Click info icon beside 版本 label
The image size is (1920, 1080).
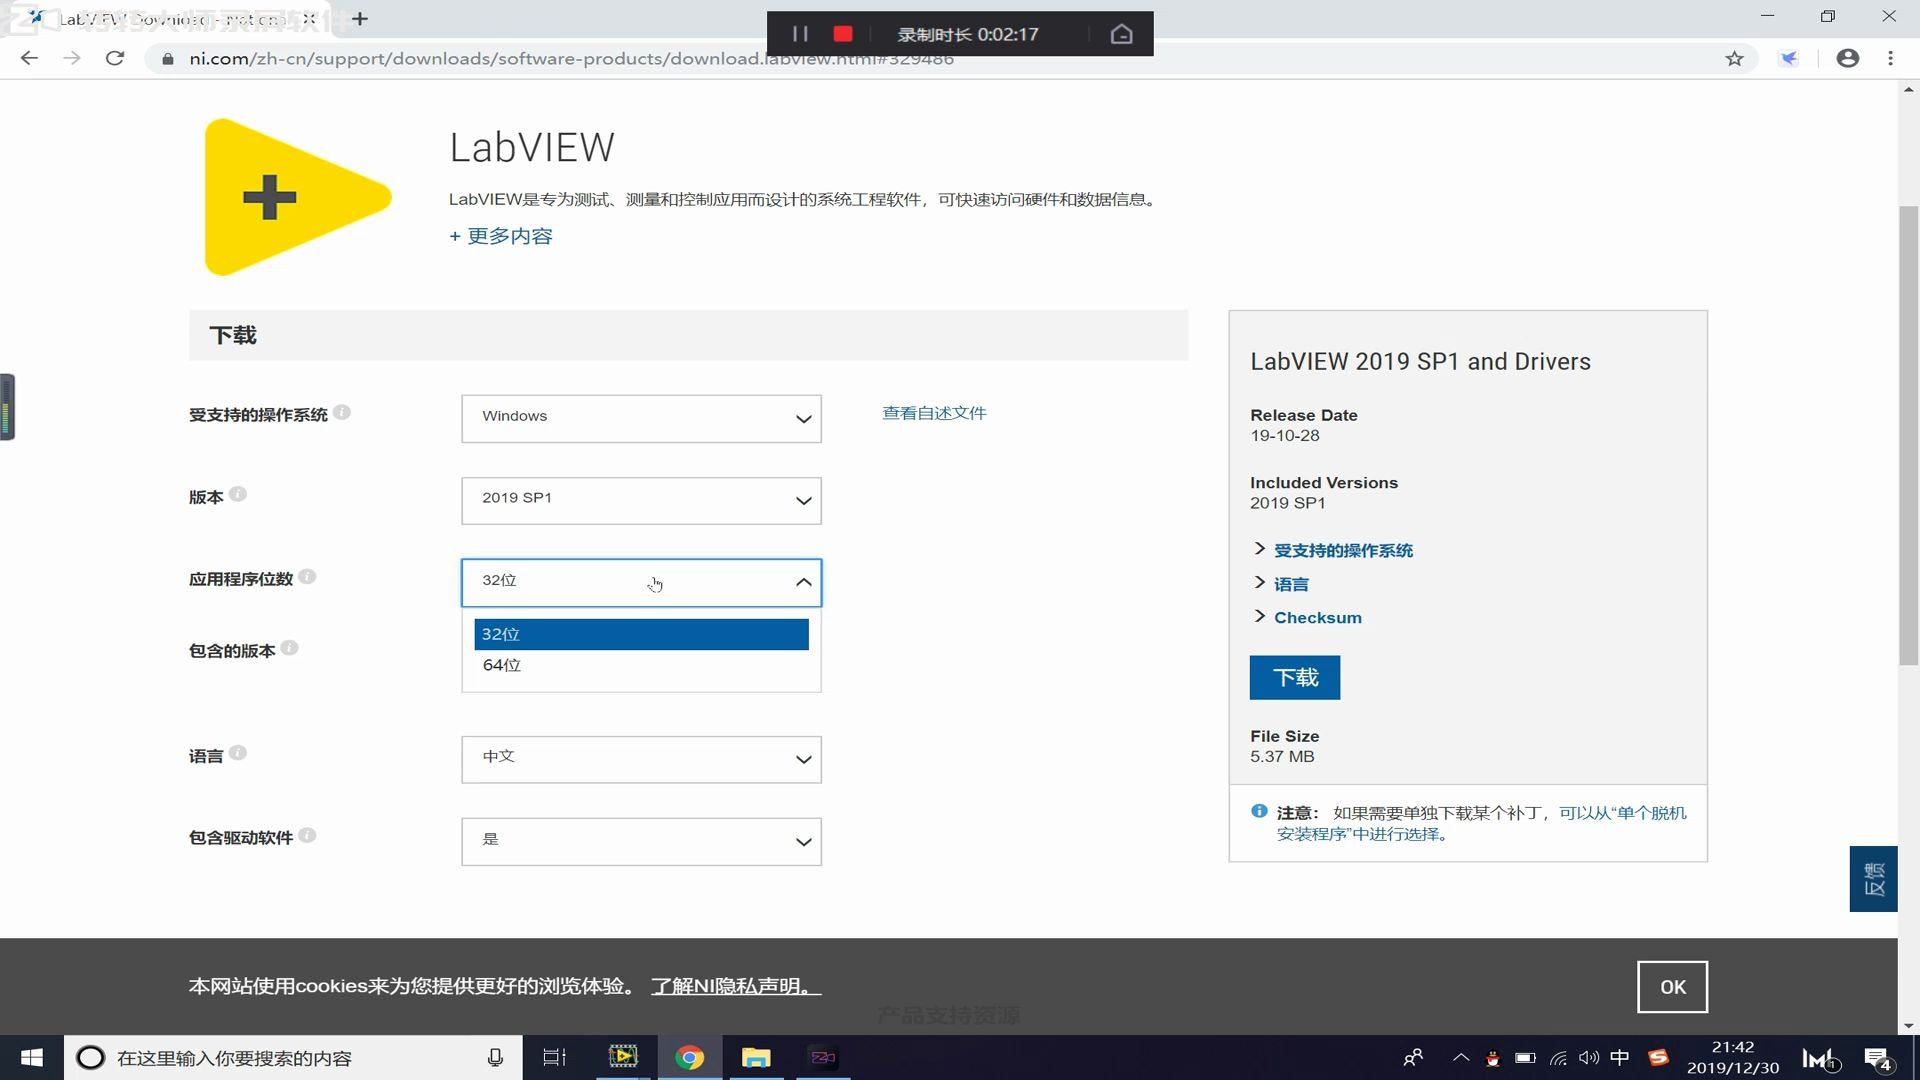point(238,495)
